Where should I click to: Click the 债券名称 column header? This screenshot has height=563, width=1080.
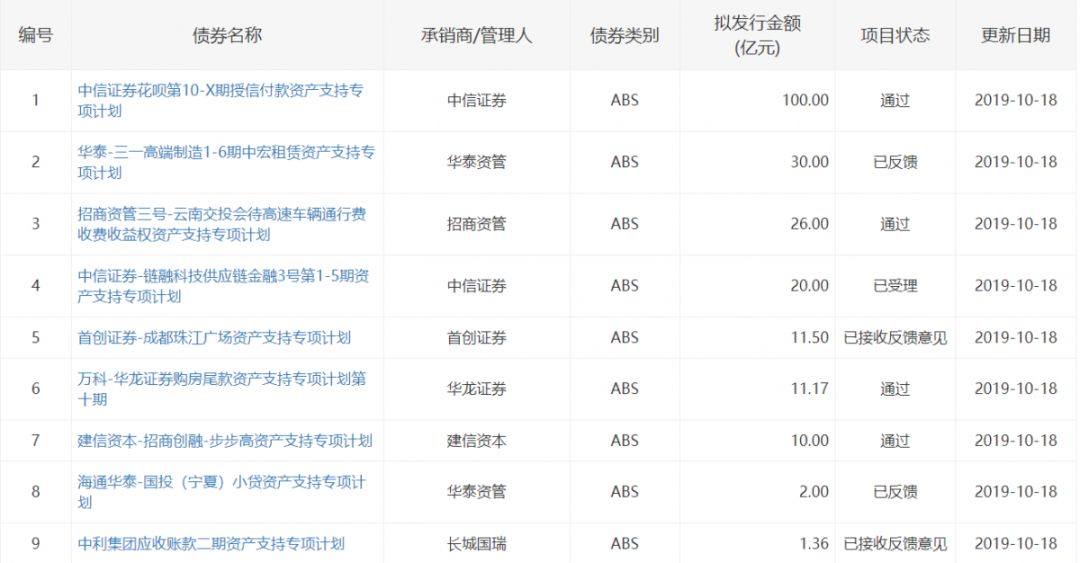coord(227,35)
